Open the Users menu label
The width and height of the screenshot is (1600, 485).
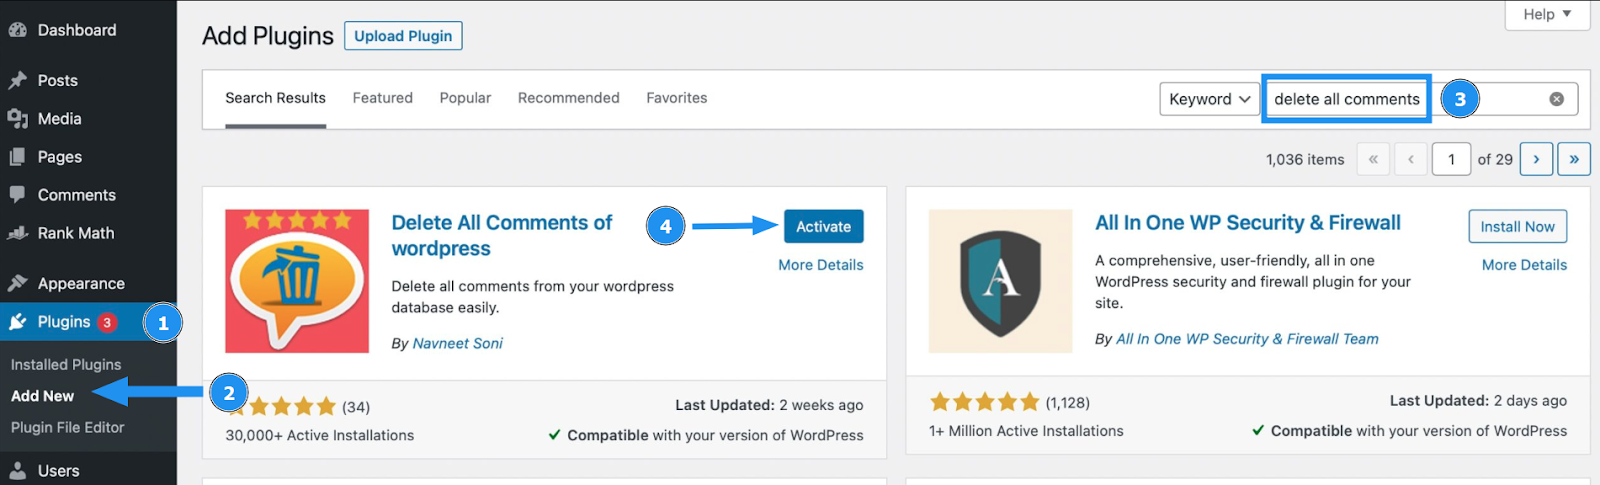[x=58, y=471]
